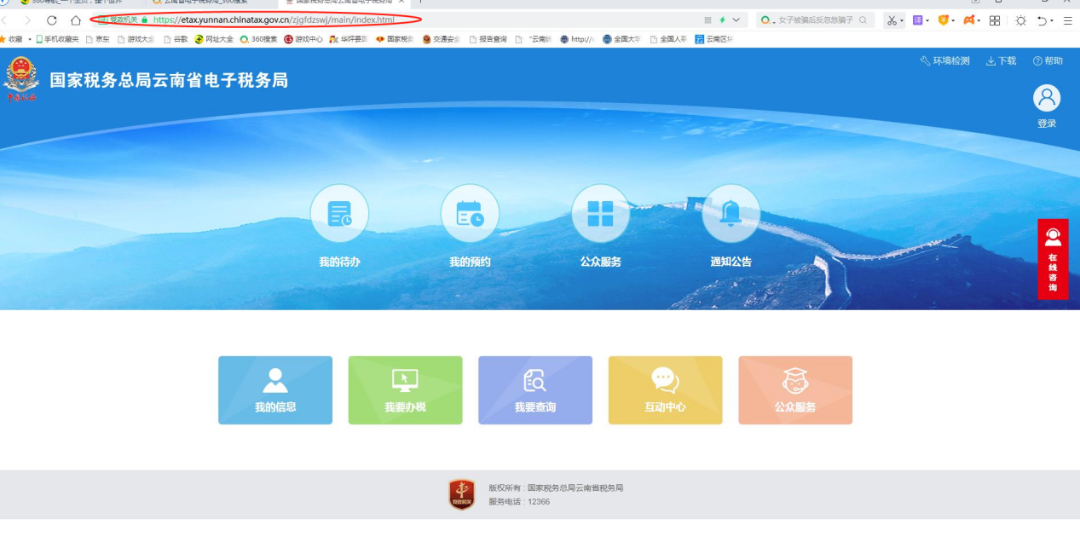
Task: Open the 京东 bookmark
Action: tap(98, 39)
